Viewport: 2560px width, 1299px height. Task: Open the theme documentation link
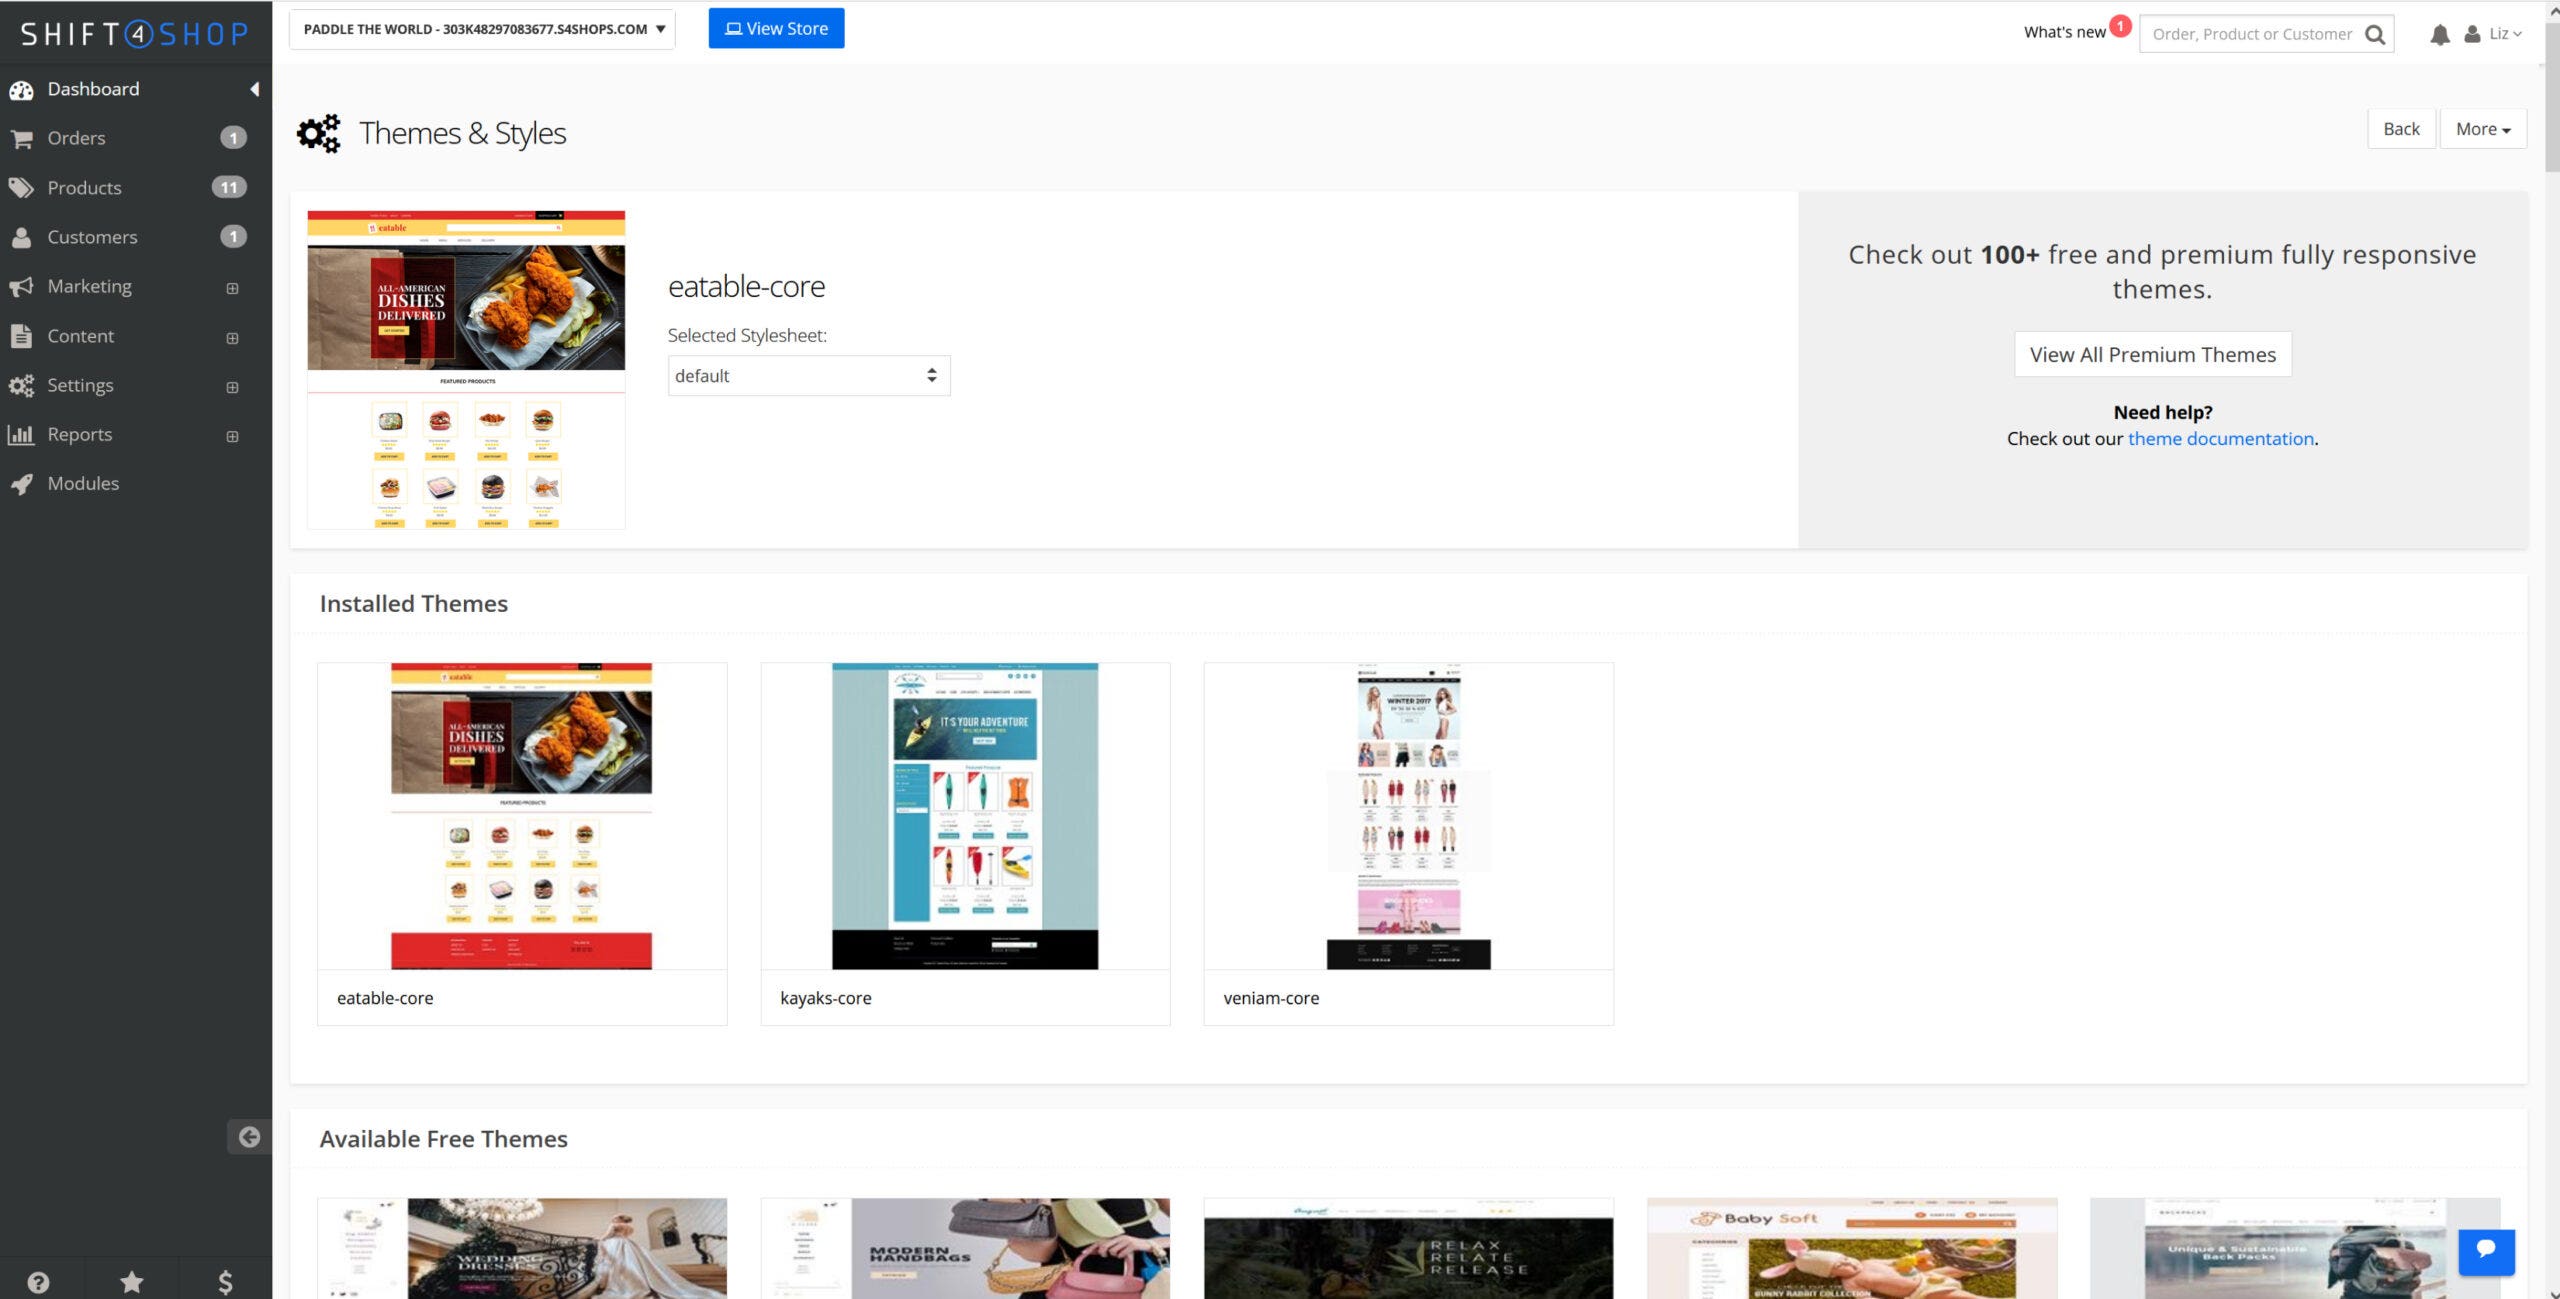[2220, 438]
